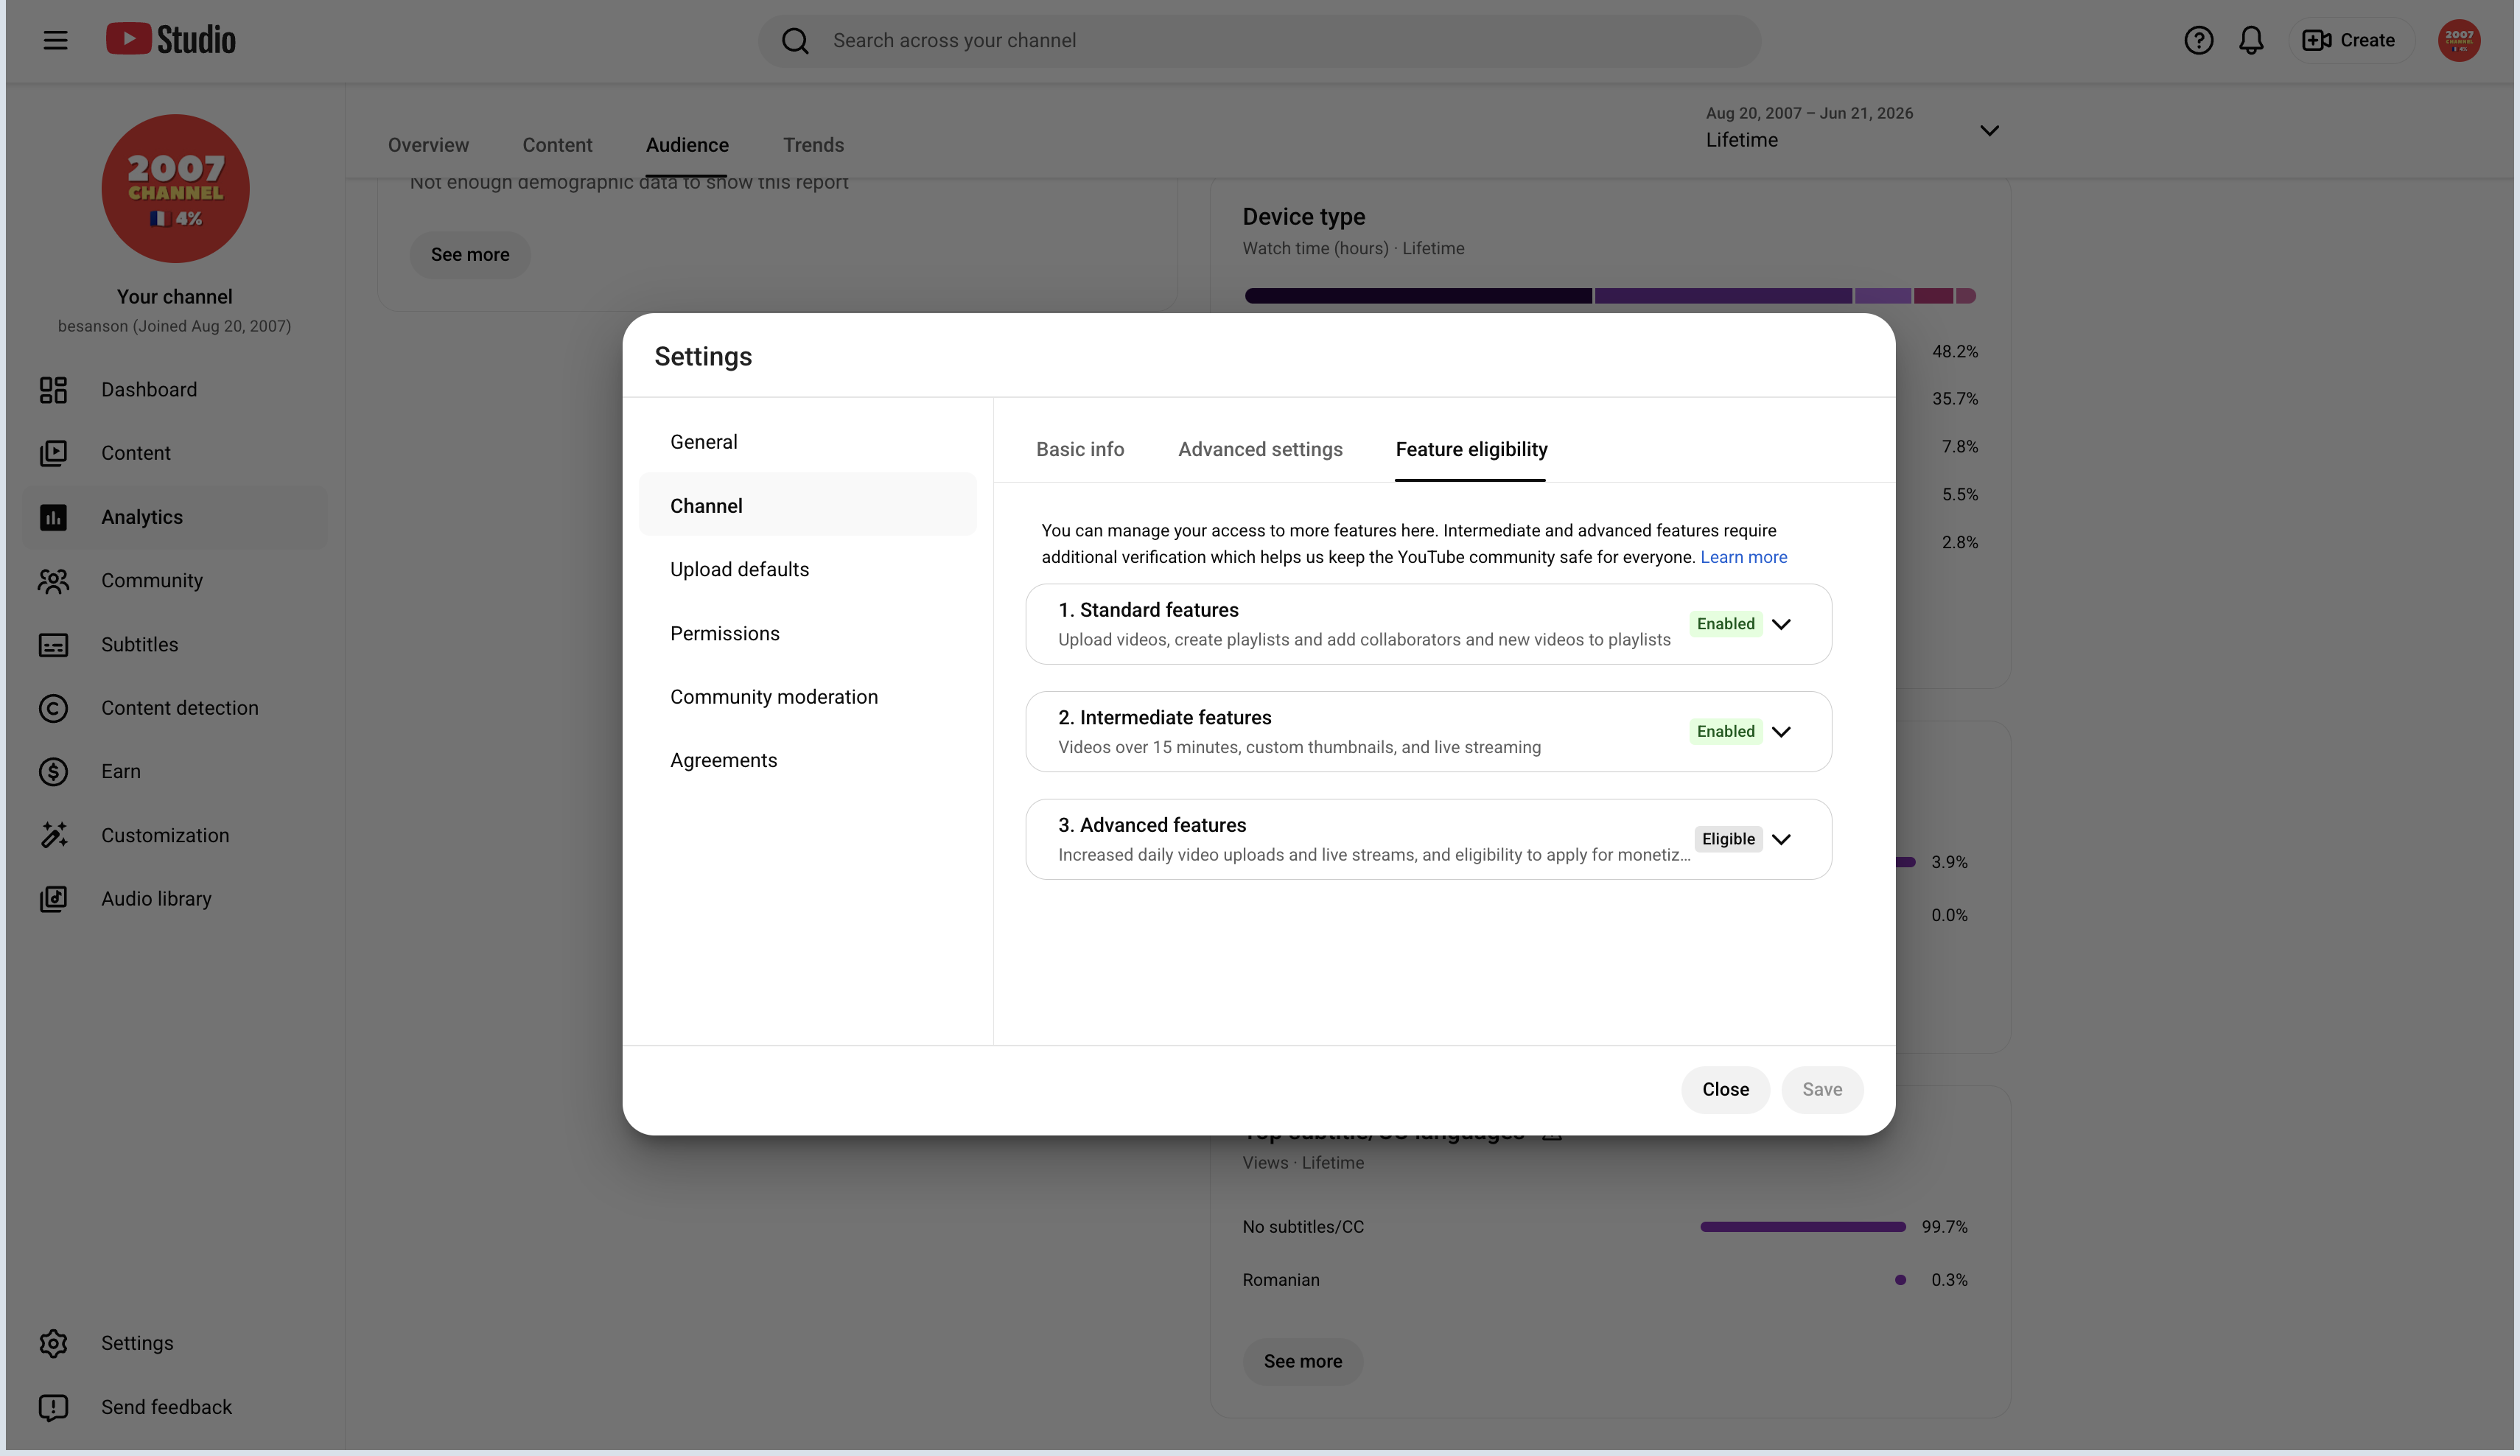Click the Content analytics tab
This screenshot has height=1456, width=2520.
pyautogui.click(x=557, y=145)
